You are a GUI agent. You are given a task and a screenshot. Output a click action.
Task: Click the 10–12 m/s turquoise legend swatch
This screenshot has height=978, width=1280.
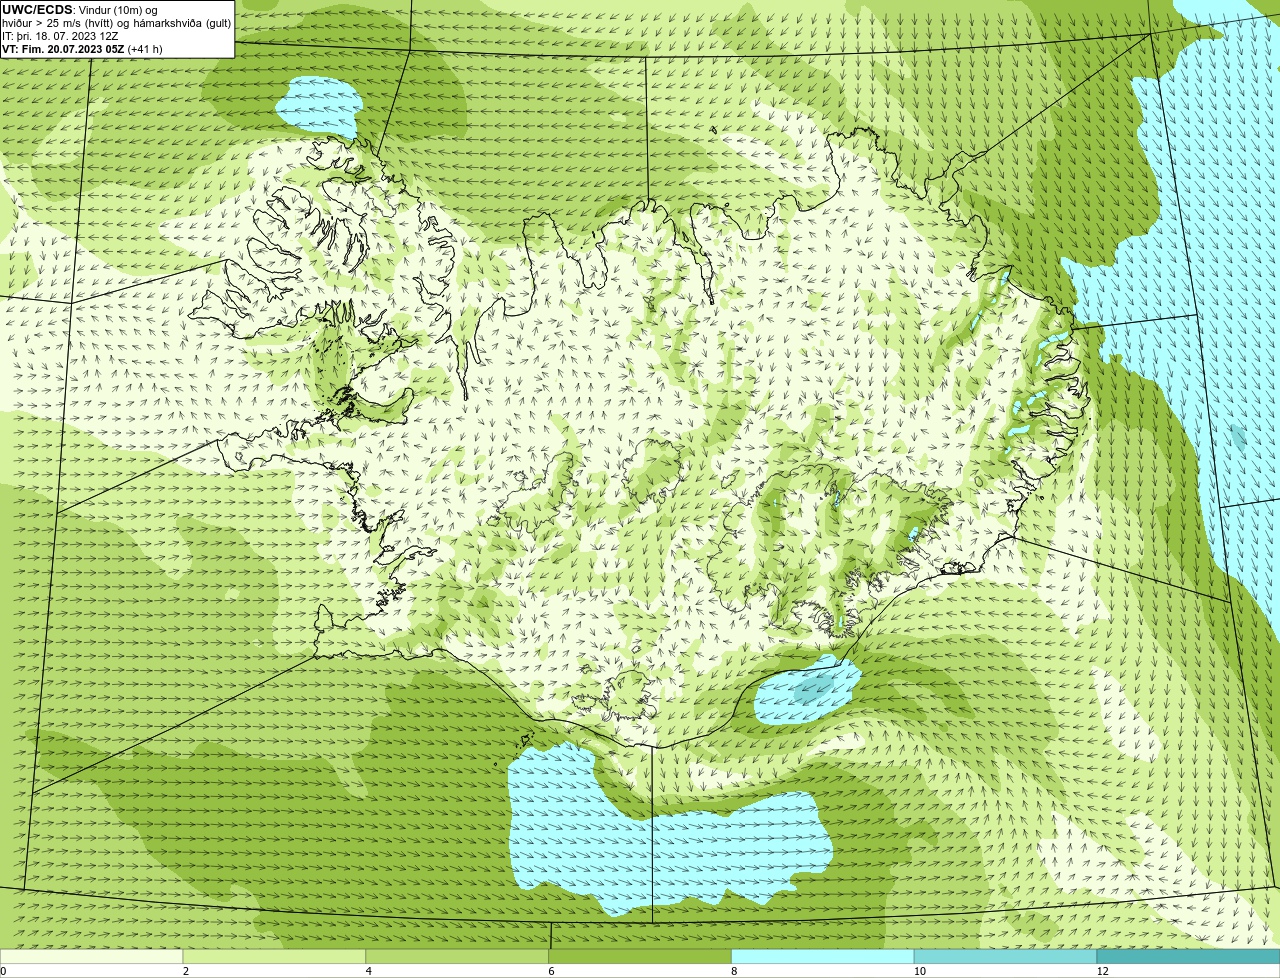coord(1005,957)
